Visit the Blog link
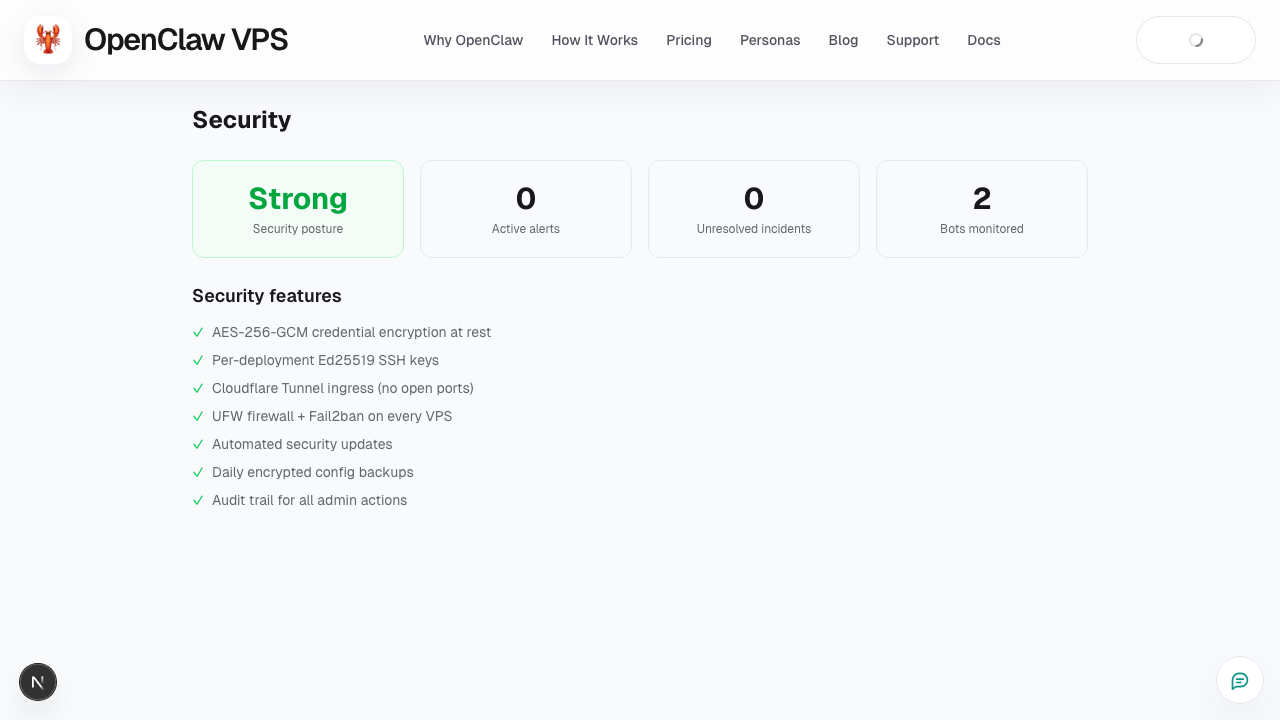The width and height of the screenshot is (1280, 720). pyautogui.click(x=843, y=40)
